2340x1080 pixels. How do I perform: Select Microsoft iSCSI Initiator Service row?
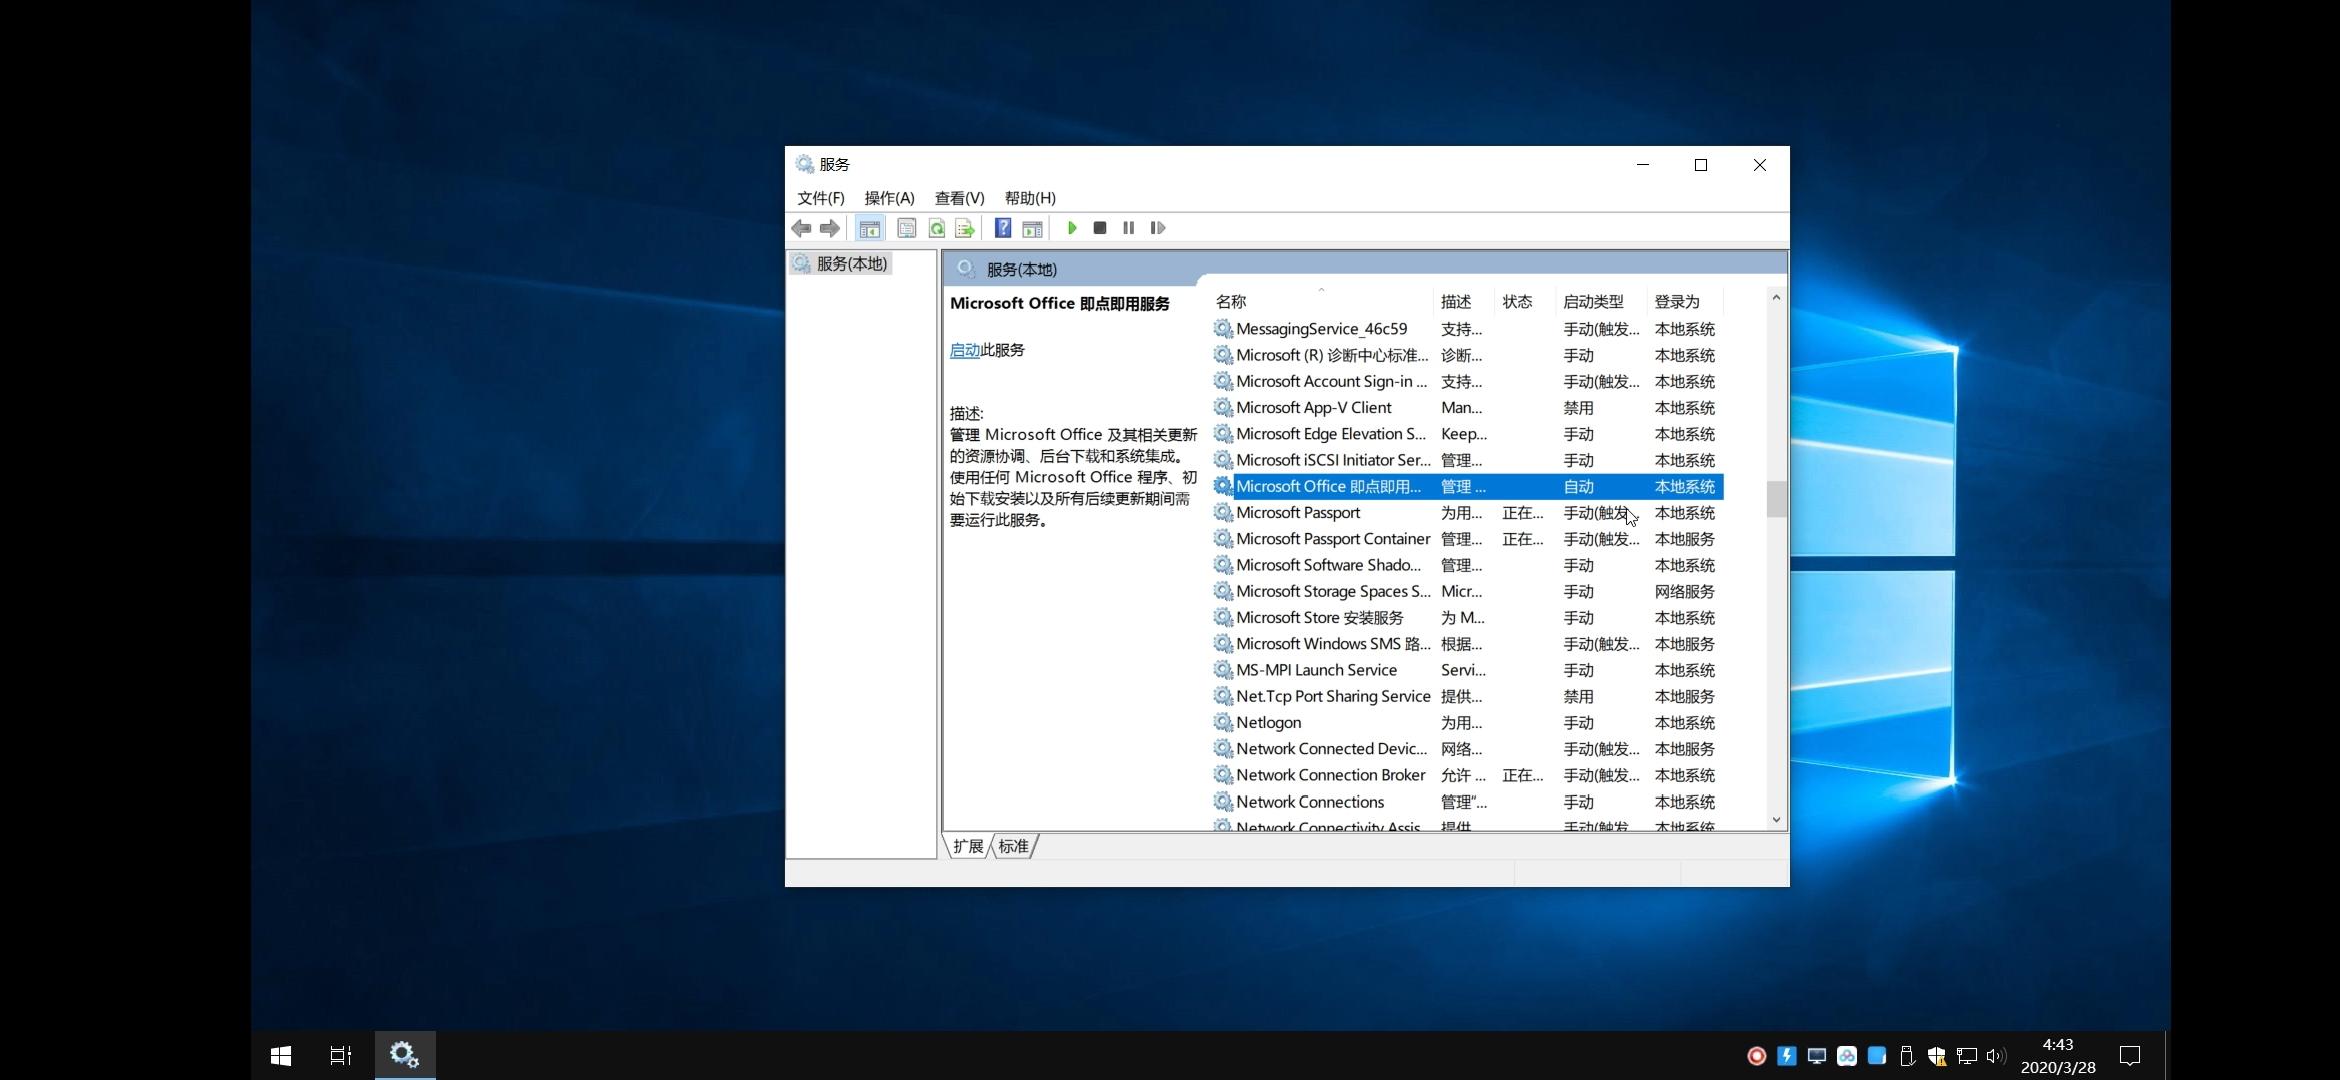(x=1467, y=460)
